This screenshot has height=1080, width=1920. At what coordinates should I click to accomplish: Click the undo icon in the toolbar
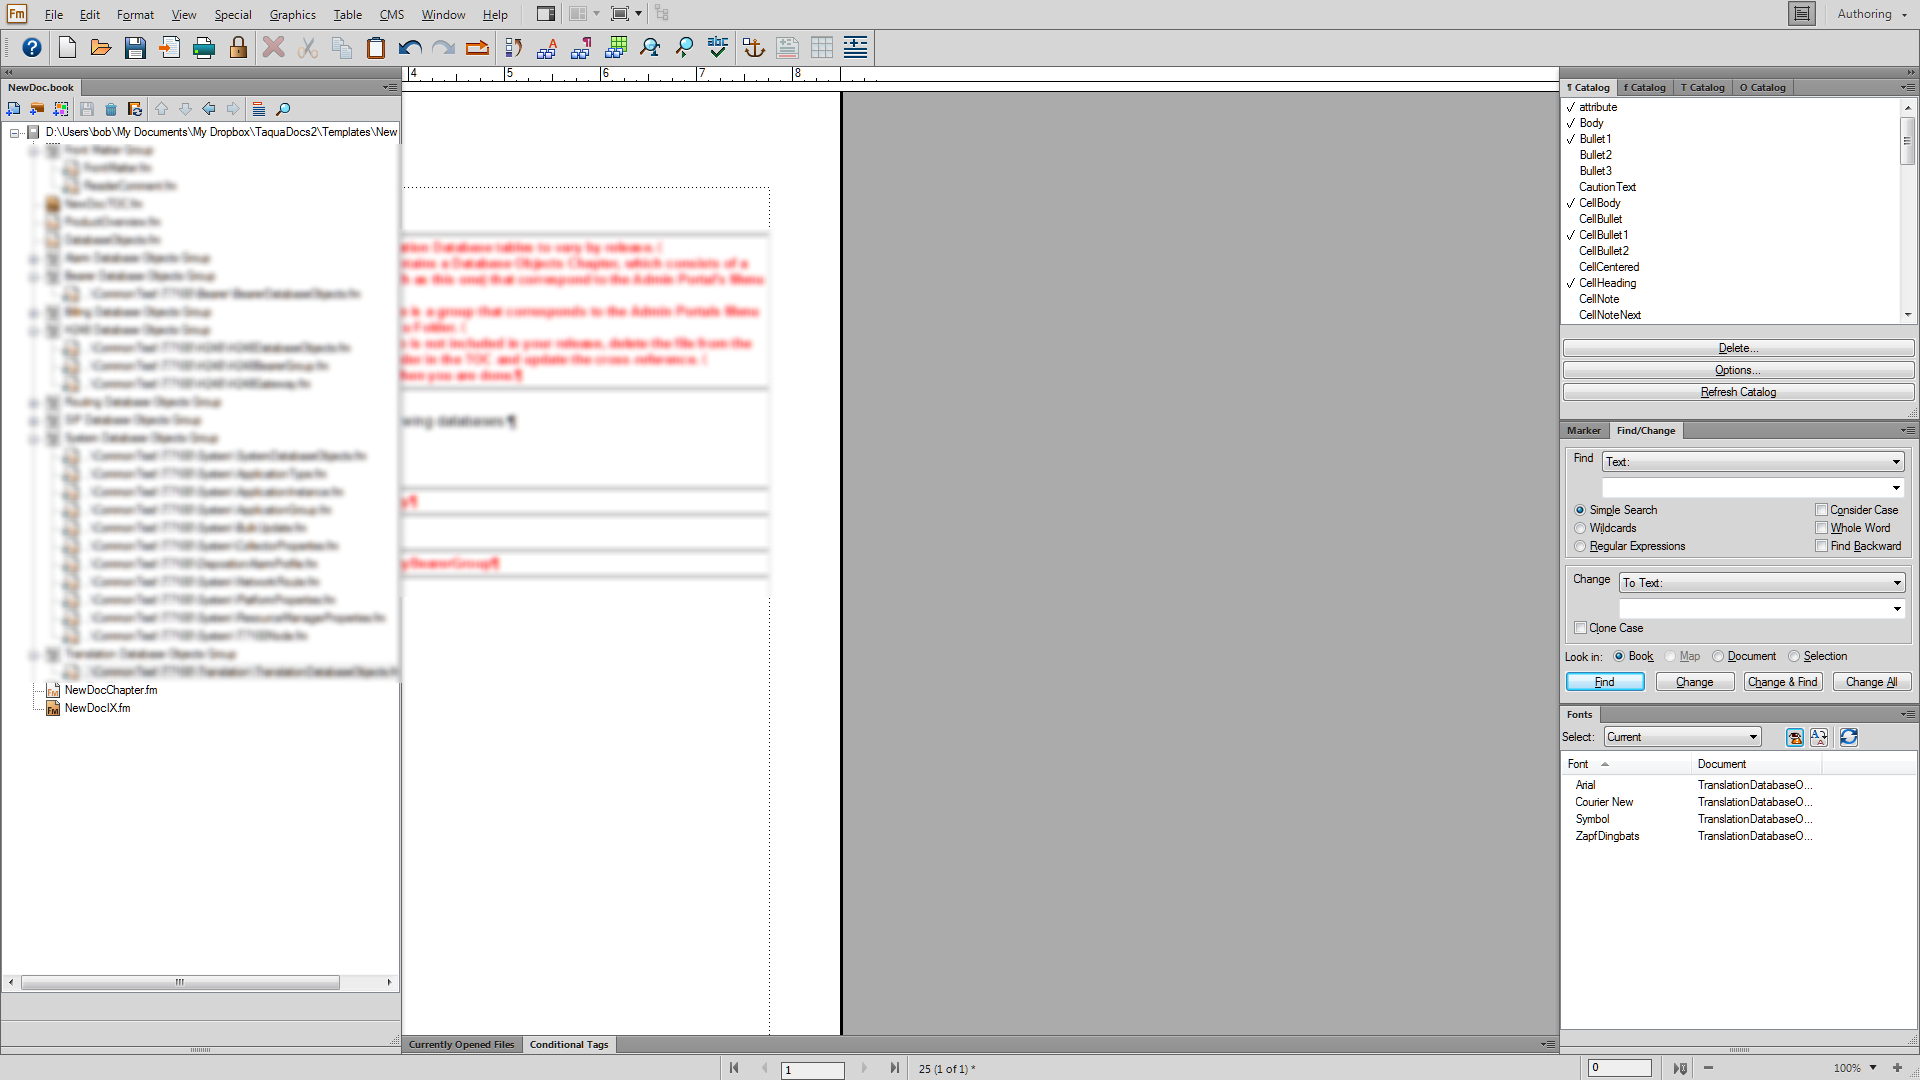tap(409, 47)
